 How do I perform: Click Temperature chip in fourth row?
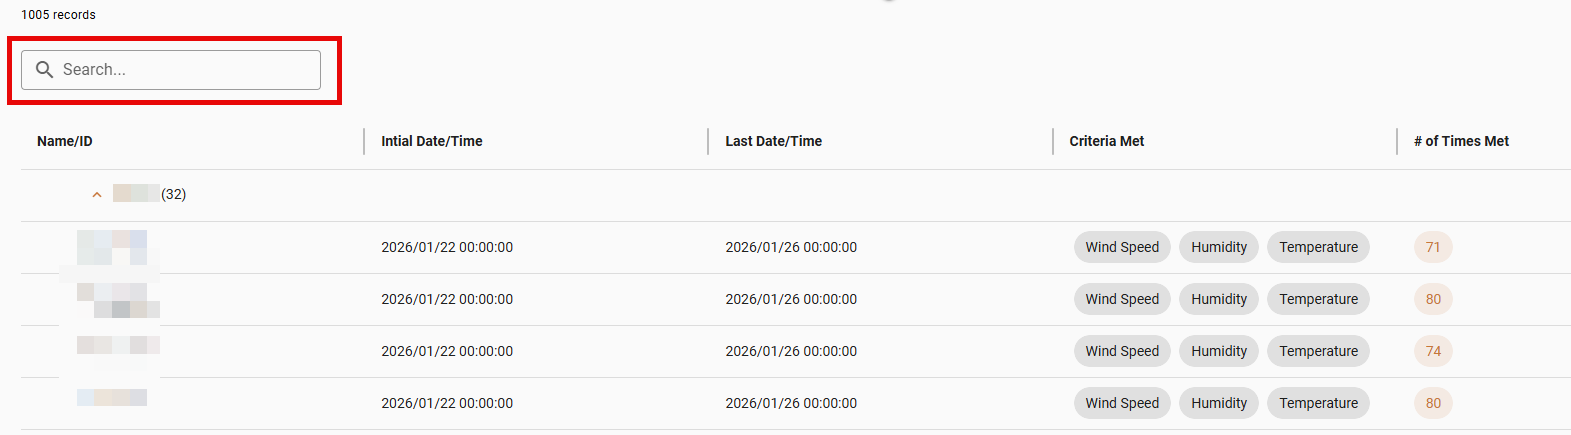coord(1318,403)
